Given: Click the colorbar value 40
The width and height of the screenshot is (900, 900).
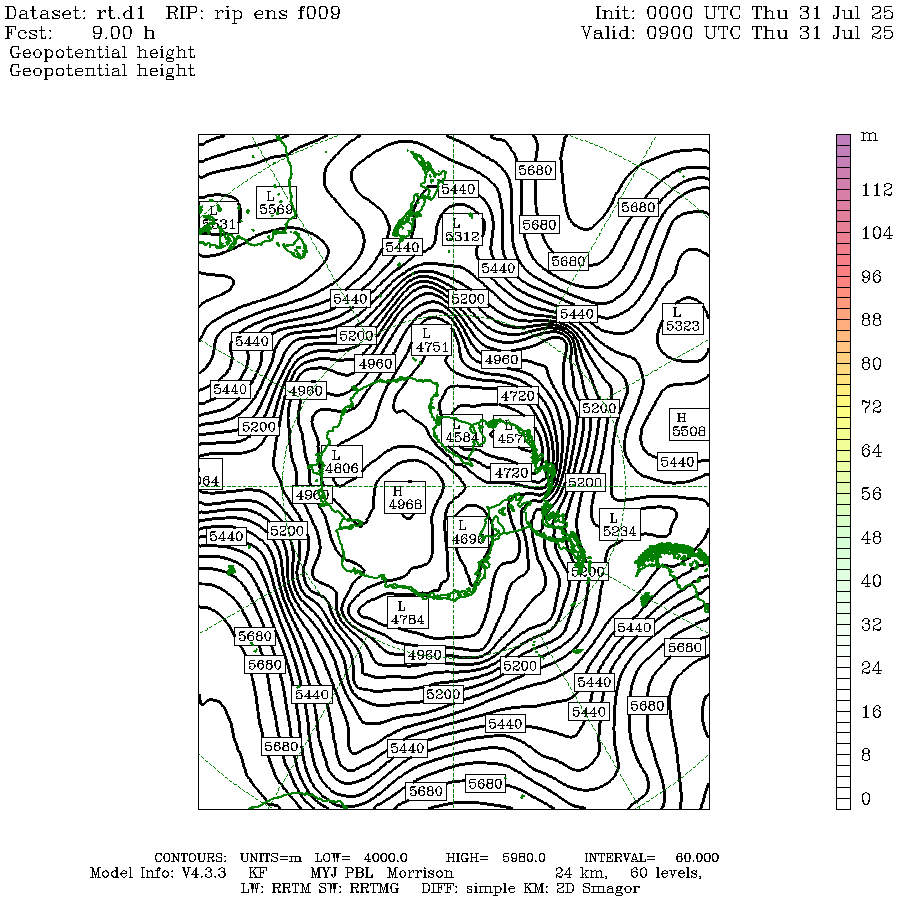Looking at the screenshot, I should [x=871, y=581].
